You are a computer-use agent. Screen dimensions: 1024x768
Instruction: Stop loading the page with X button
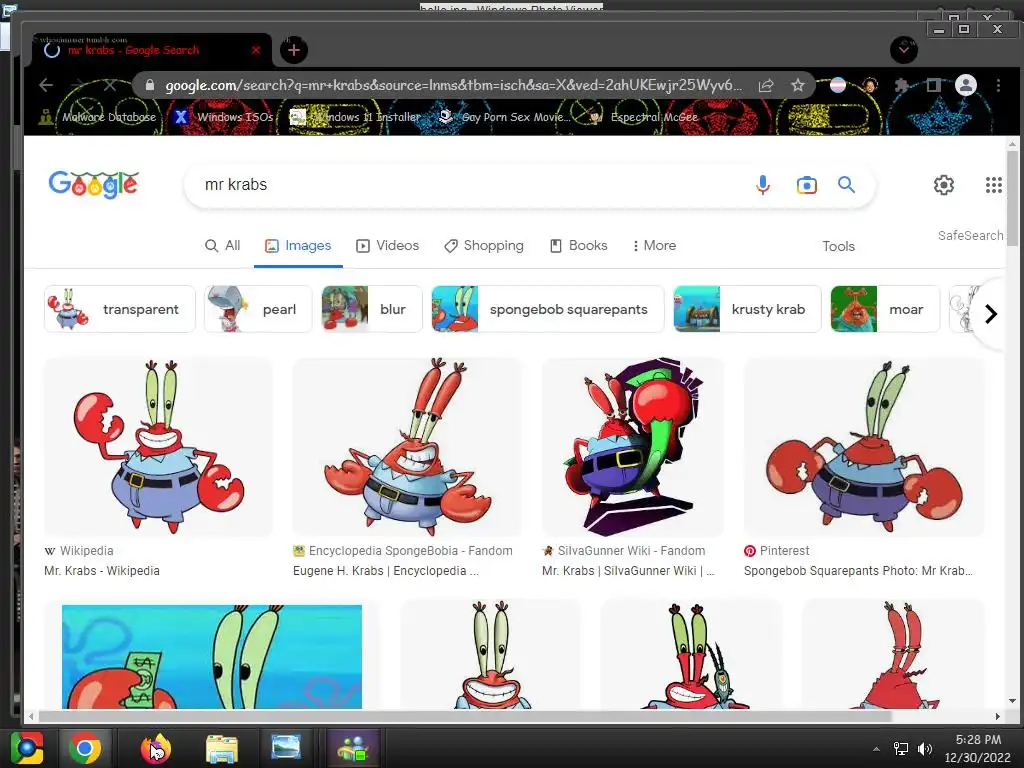[110, 85]
